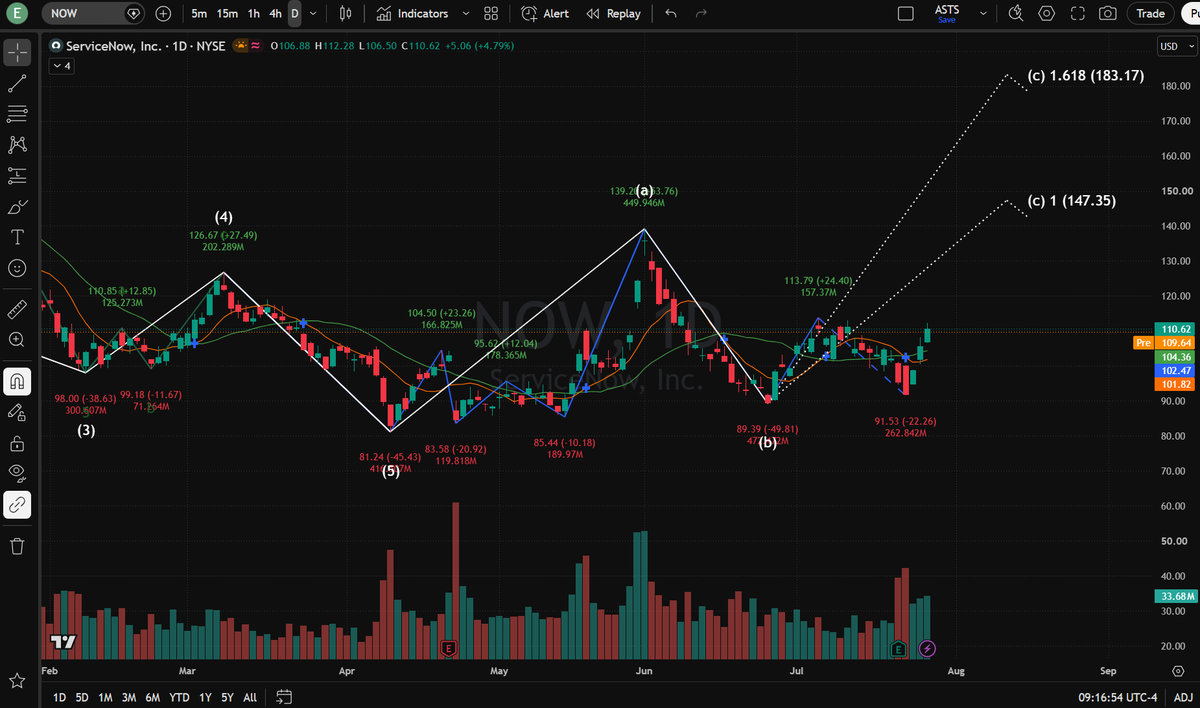Open favorites star toolbar icon
Viewport: 1200px width, 708px height.
[x=17, y=680]
